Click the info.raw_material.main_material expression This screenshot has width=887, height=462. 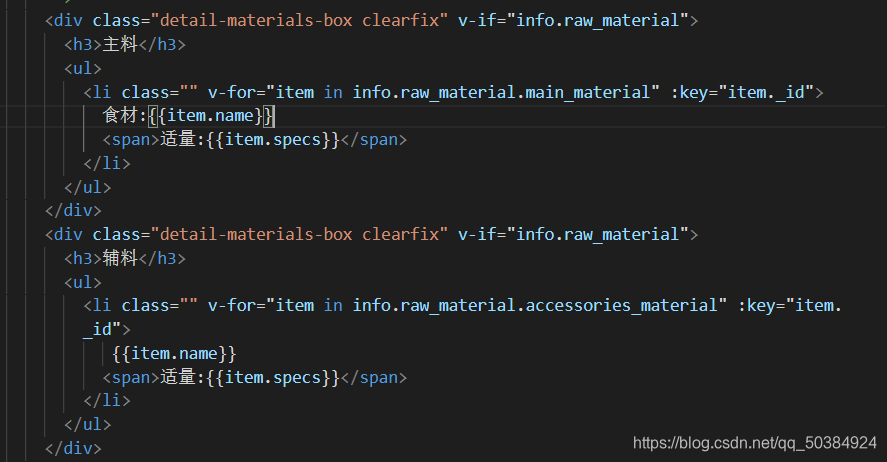tap(506, 92)
